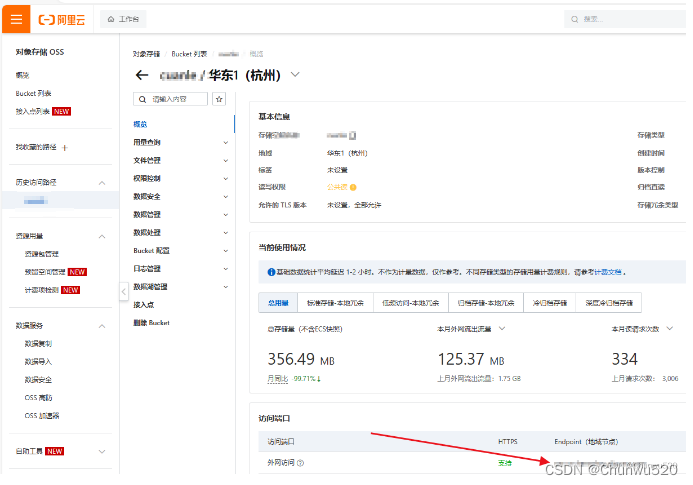Select the 低频访问-本地冗余 tab
The width and height of the screenshot is (693, 485).
(411, 303)
